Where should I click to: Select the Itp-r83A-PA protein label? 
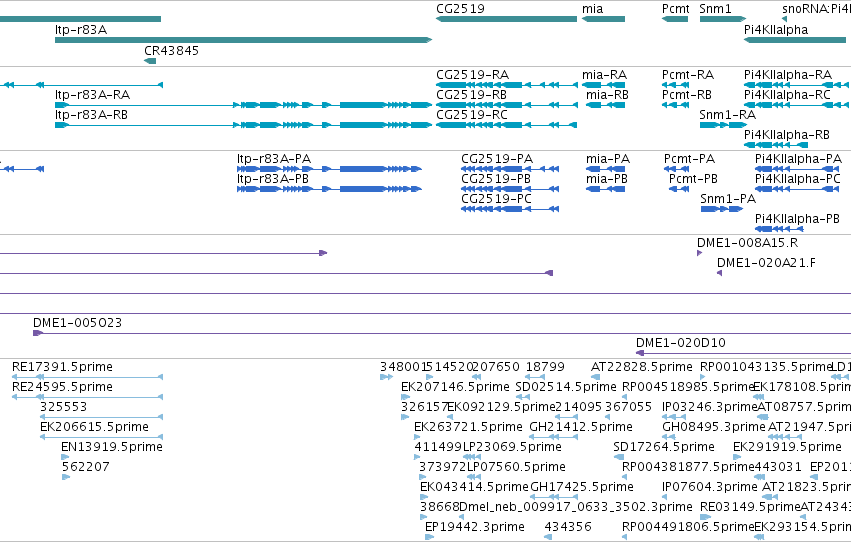point(274,158)
